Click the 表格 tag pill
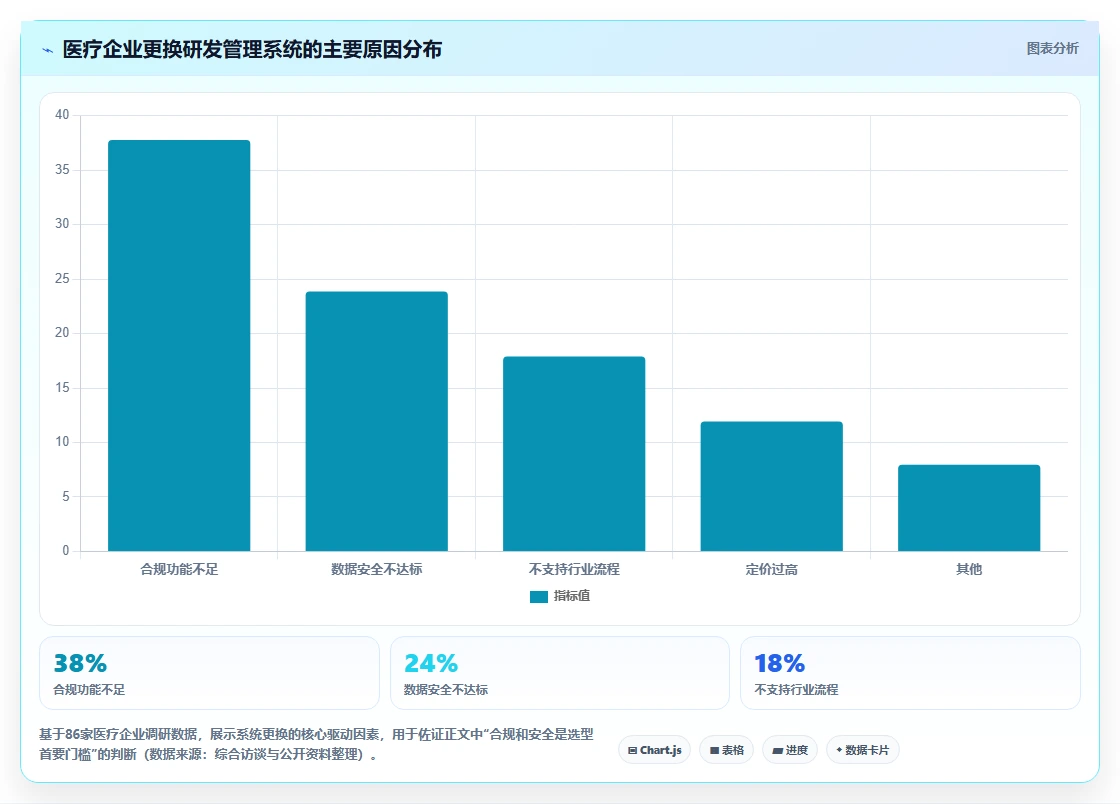This screenshot has height=804, width=1120. [x=726, y=750]
